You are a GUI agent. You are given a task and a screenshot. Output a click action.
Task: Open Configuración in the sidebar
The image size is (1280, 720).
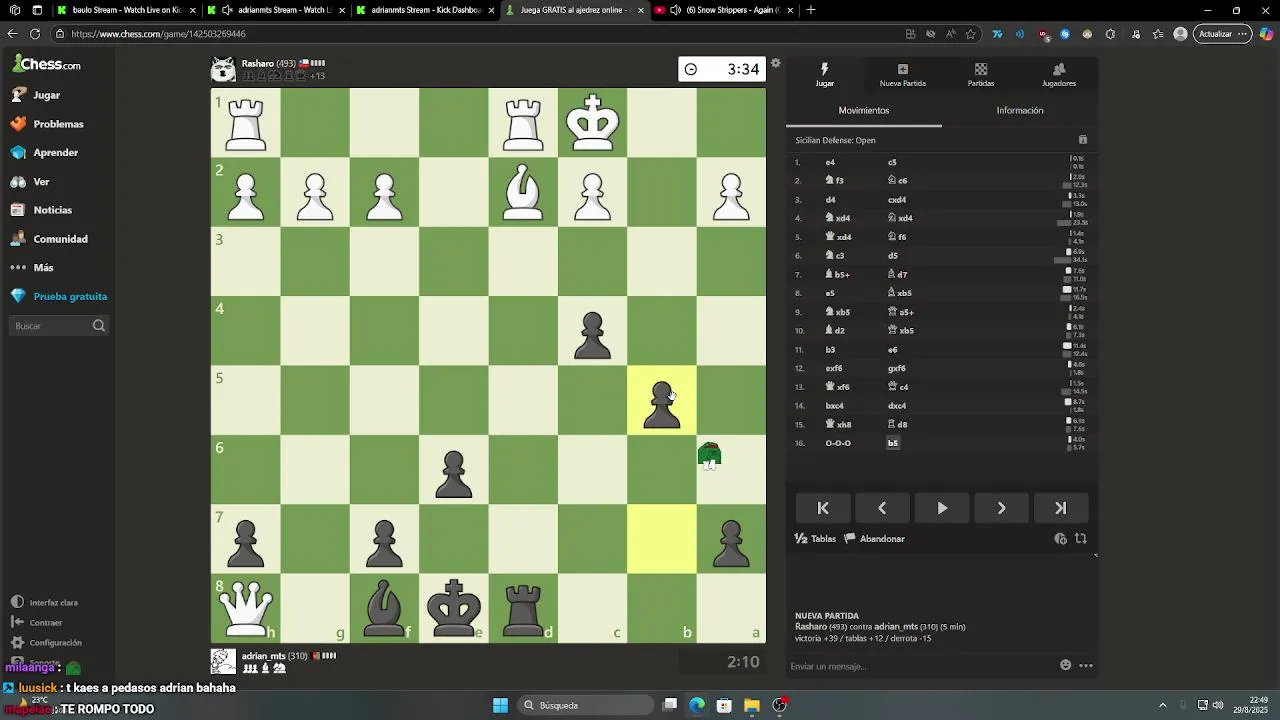click(55, 643)
